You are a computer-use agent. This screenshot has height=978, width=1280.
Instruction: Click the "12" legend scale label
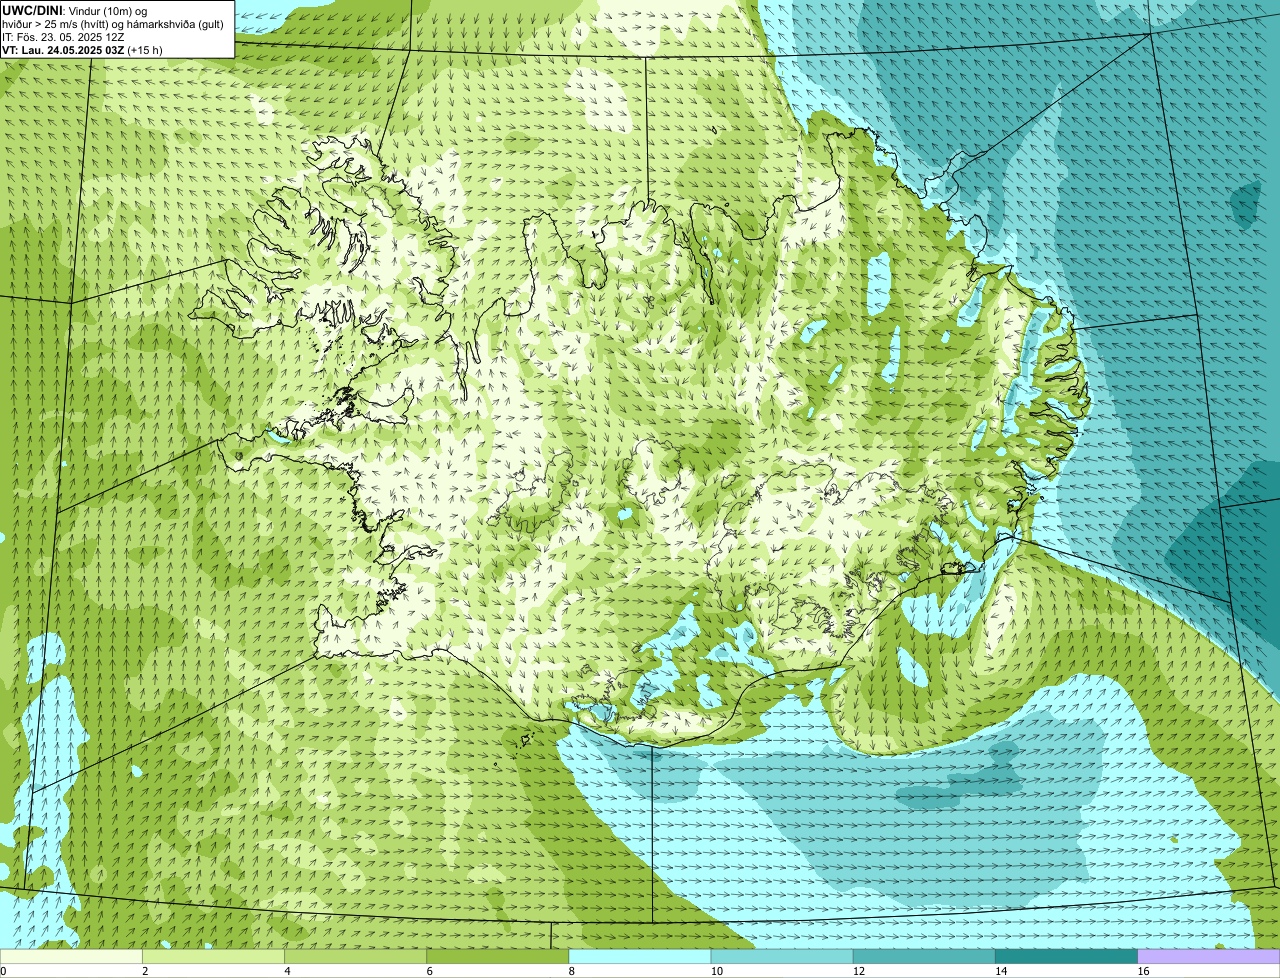pyautogui.click(x=859, y=971)
